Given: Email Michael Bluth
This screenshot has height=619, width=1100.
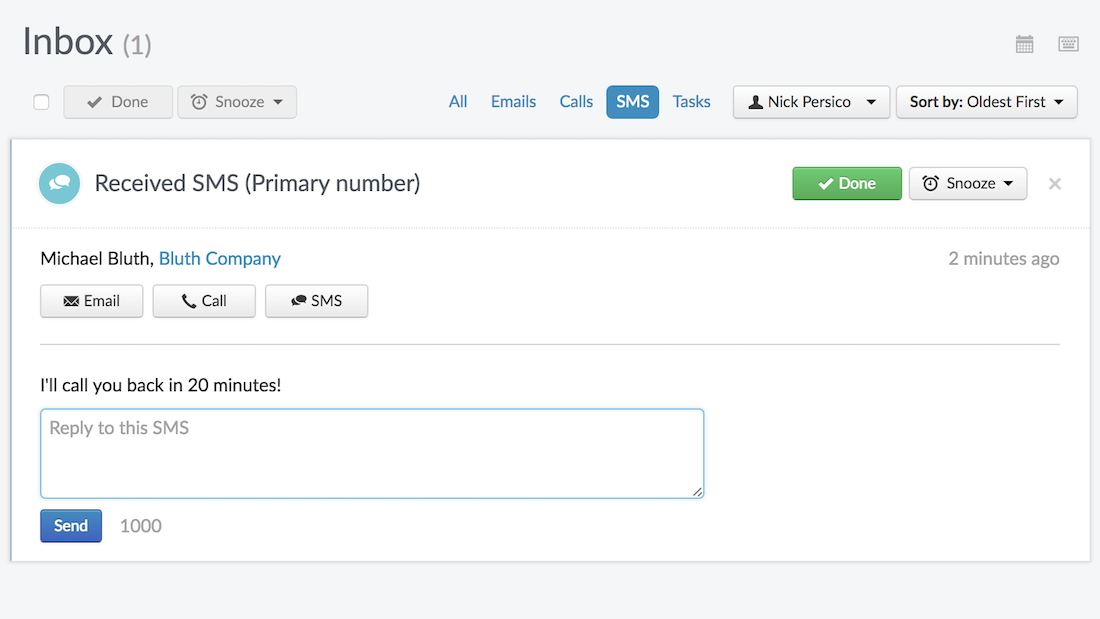Looking at the screenshot, I should click(91, 301).
